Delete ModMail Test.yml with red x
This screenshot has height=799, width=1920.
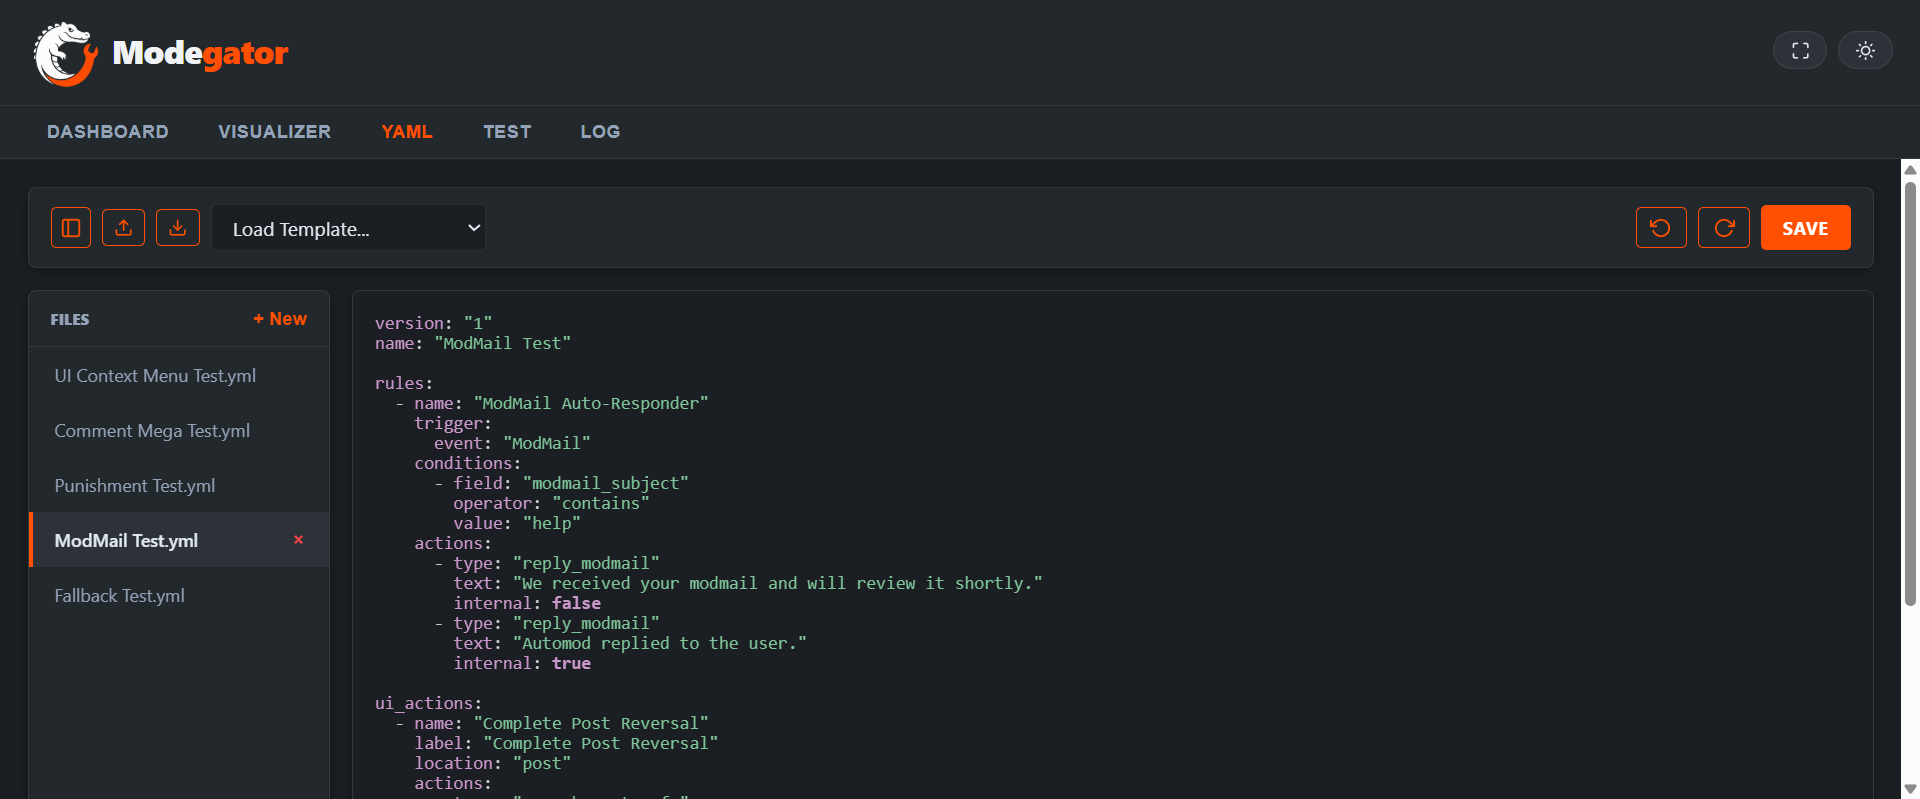(x=298, y=540)
